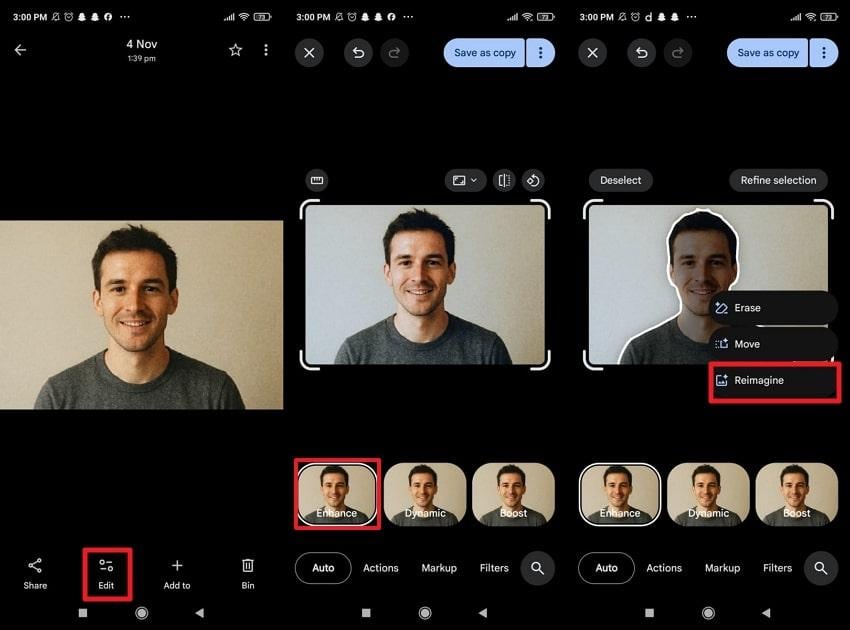Select the Move tool
The width and height of the screenshot is (850, 630).
[745, 344]
